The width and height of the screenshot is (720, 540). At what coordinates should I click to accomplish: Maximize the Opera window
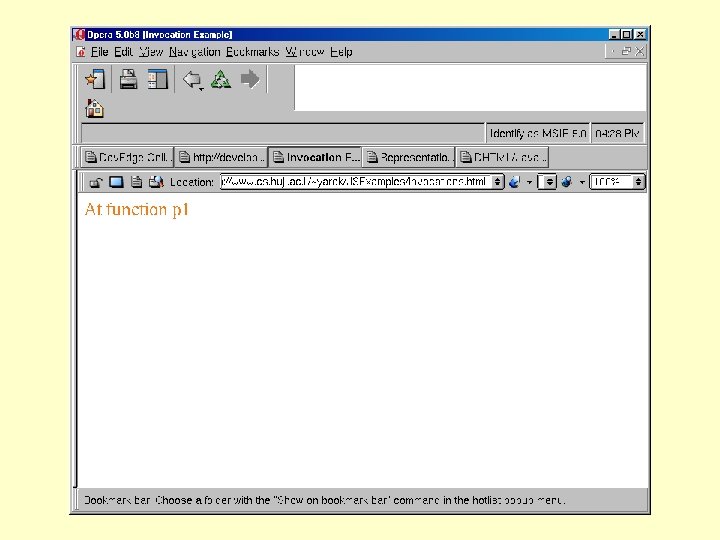(x=626, y=34)
